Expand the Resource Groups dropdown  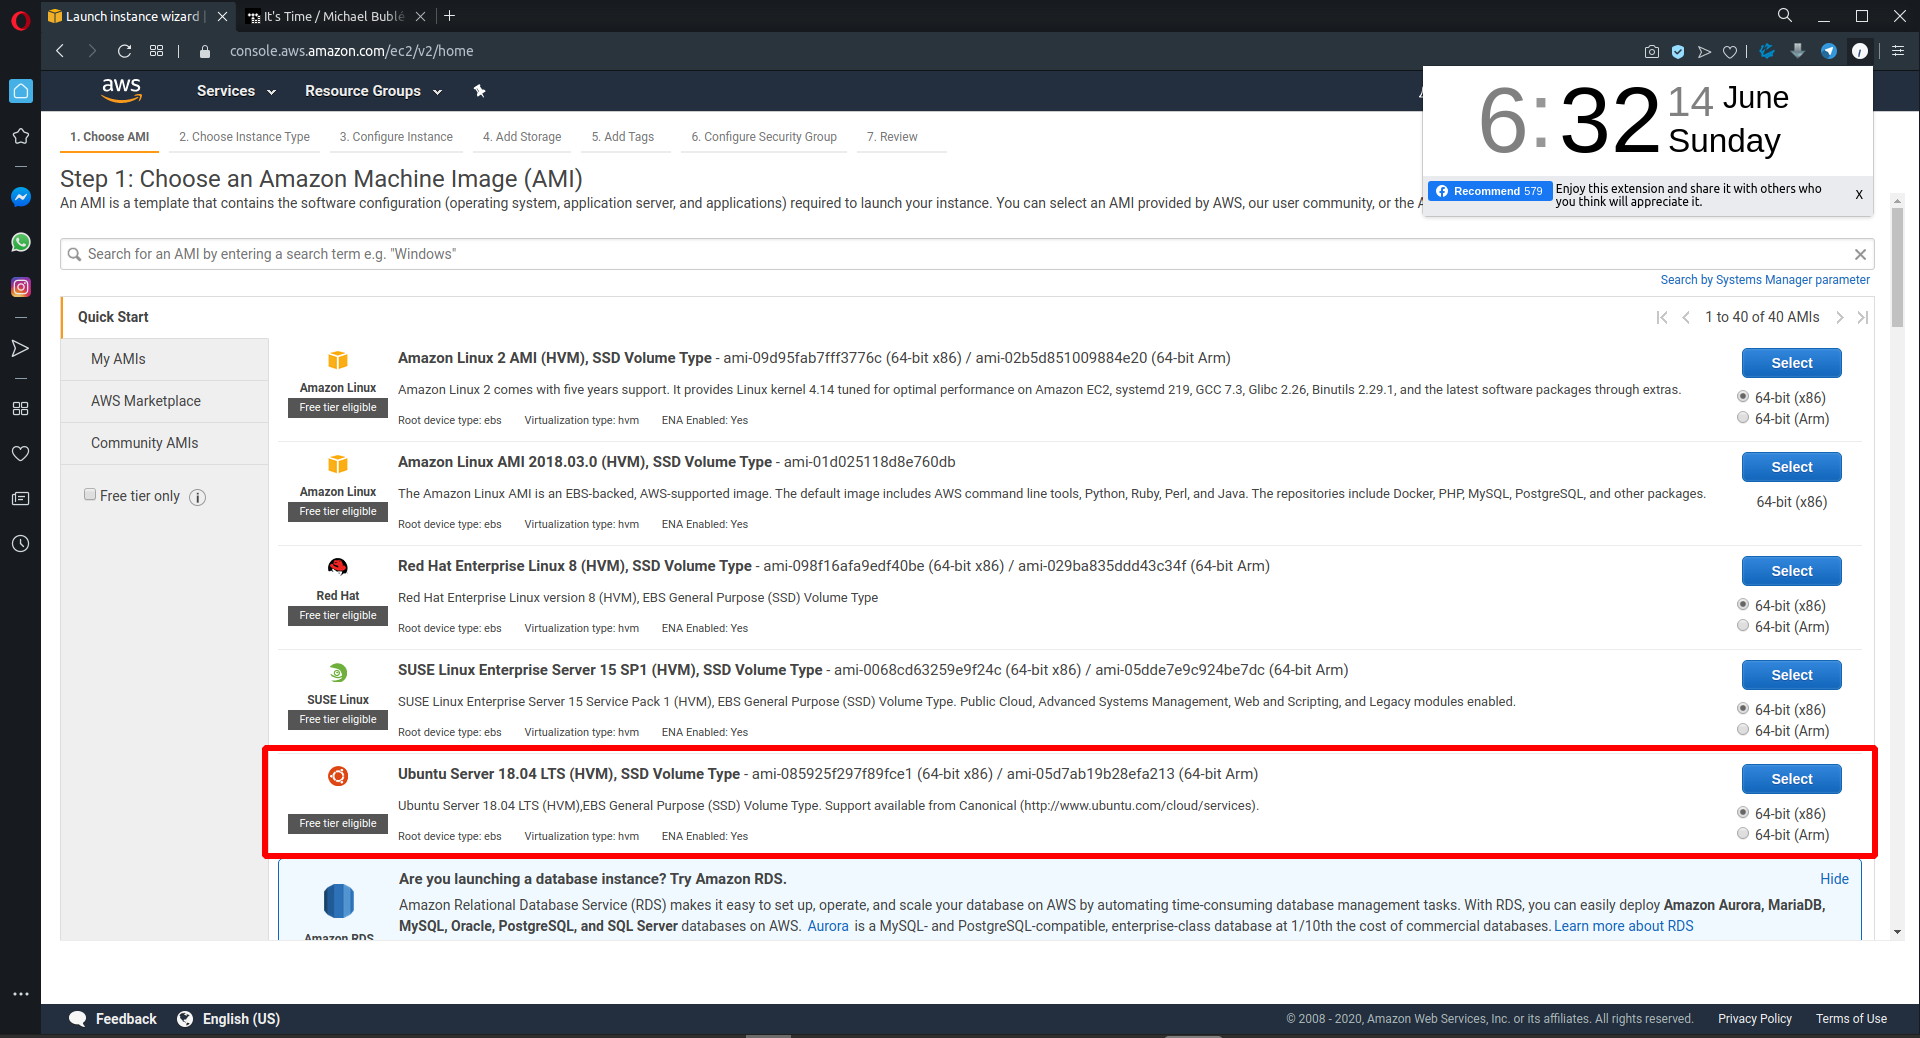tap(373, 91)
